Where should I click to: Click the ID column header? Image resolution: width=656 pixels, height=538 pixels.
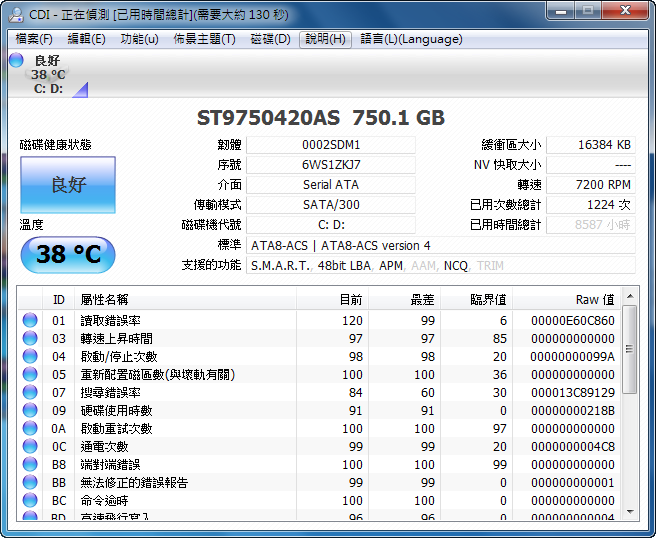tap(59, 300)
